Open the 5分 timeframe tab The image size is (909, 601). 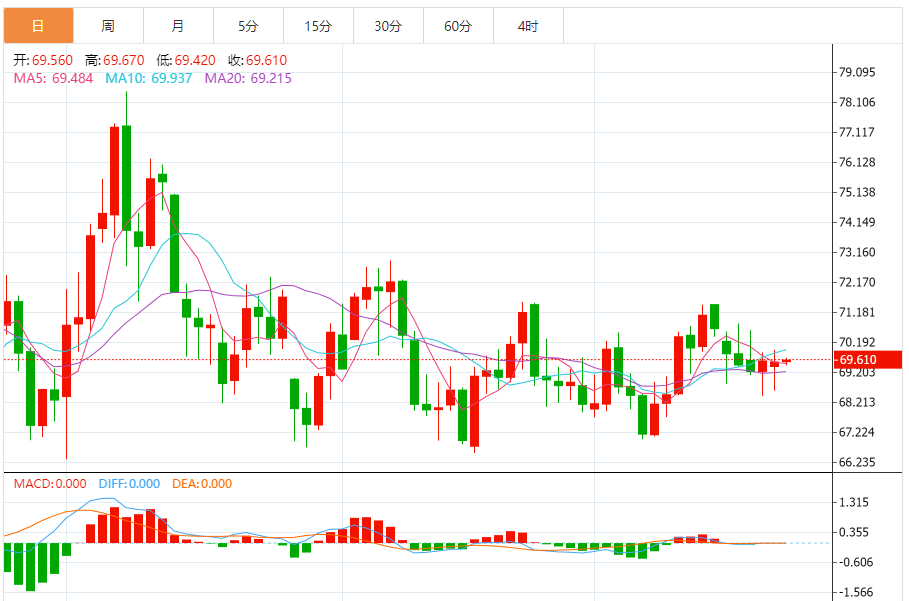click(248, 26)
